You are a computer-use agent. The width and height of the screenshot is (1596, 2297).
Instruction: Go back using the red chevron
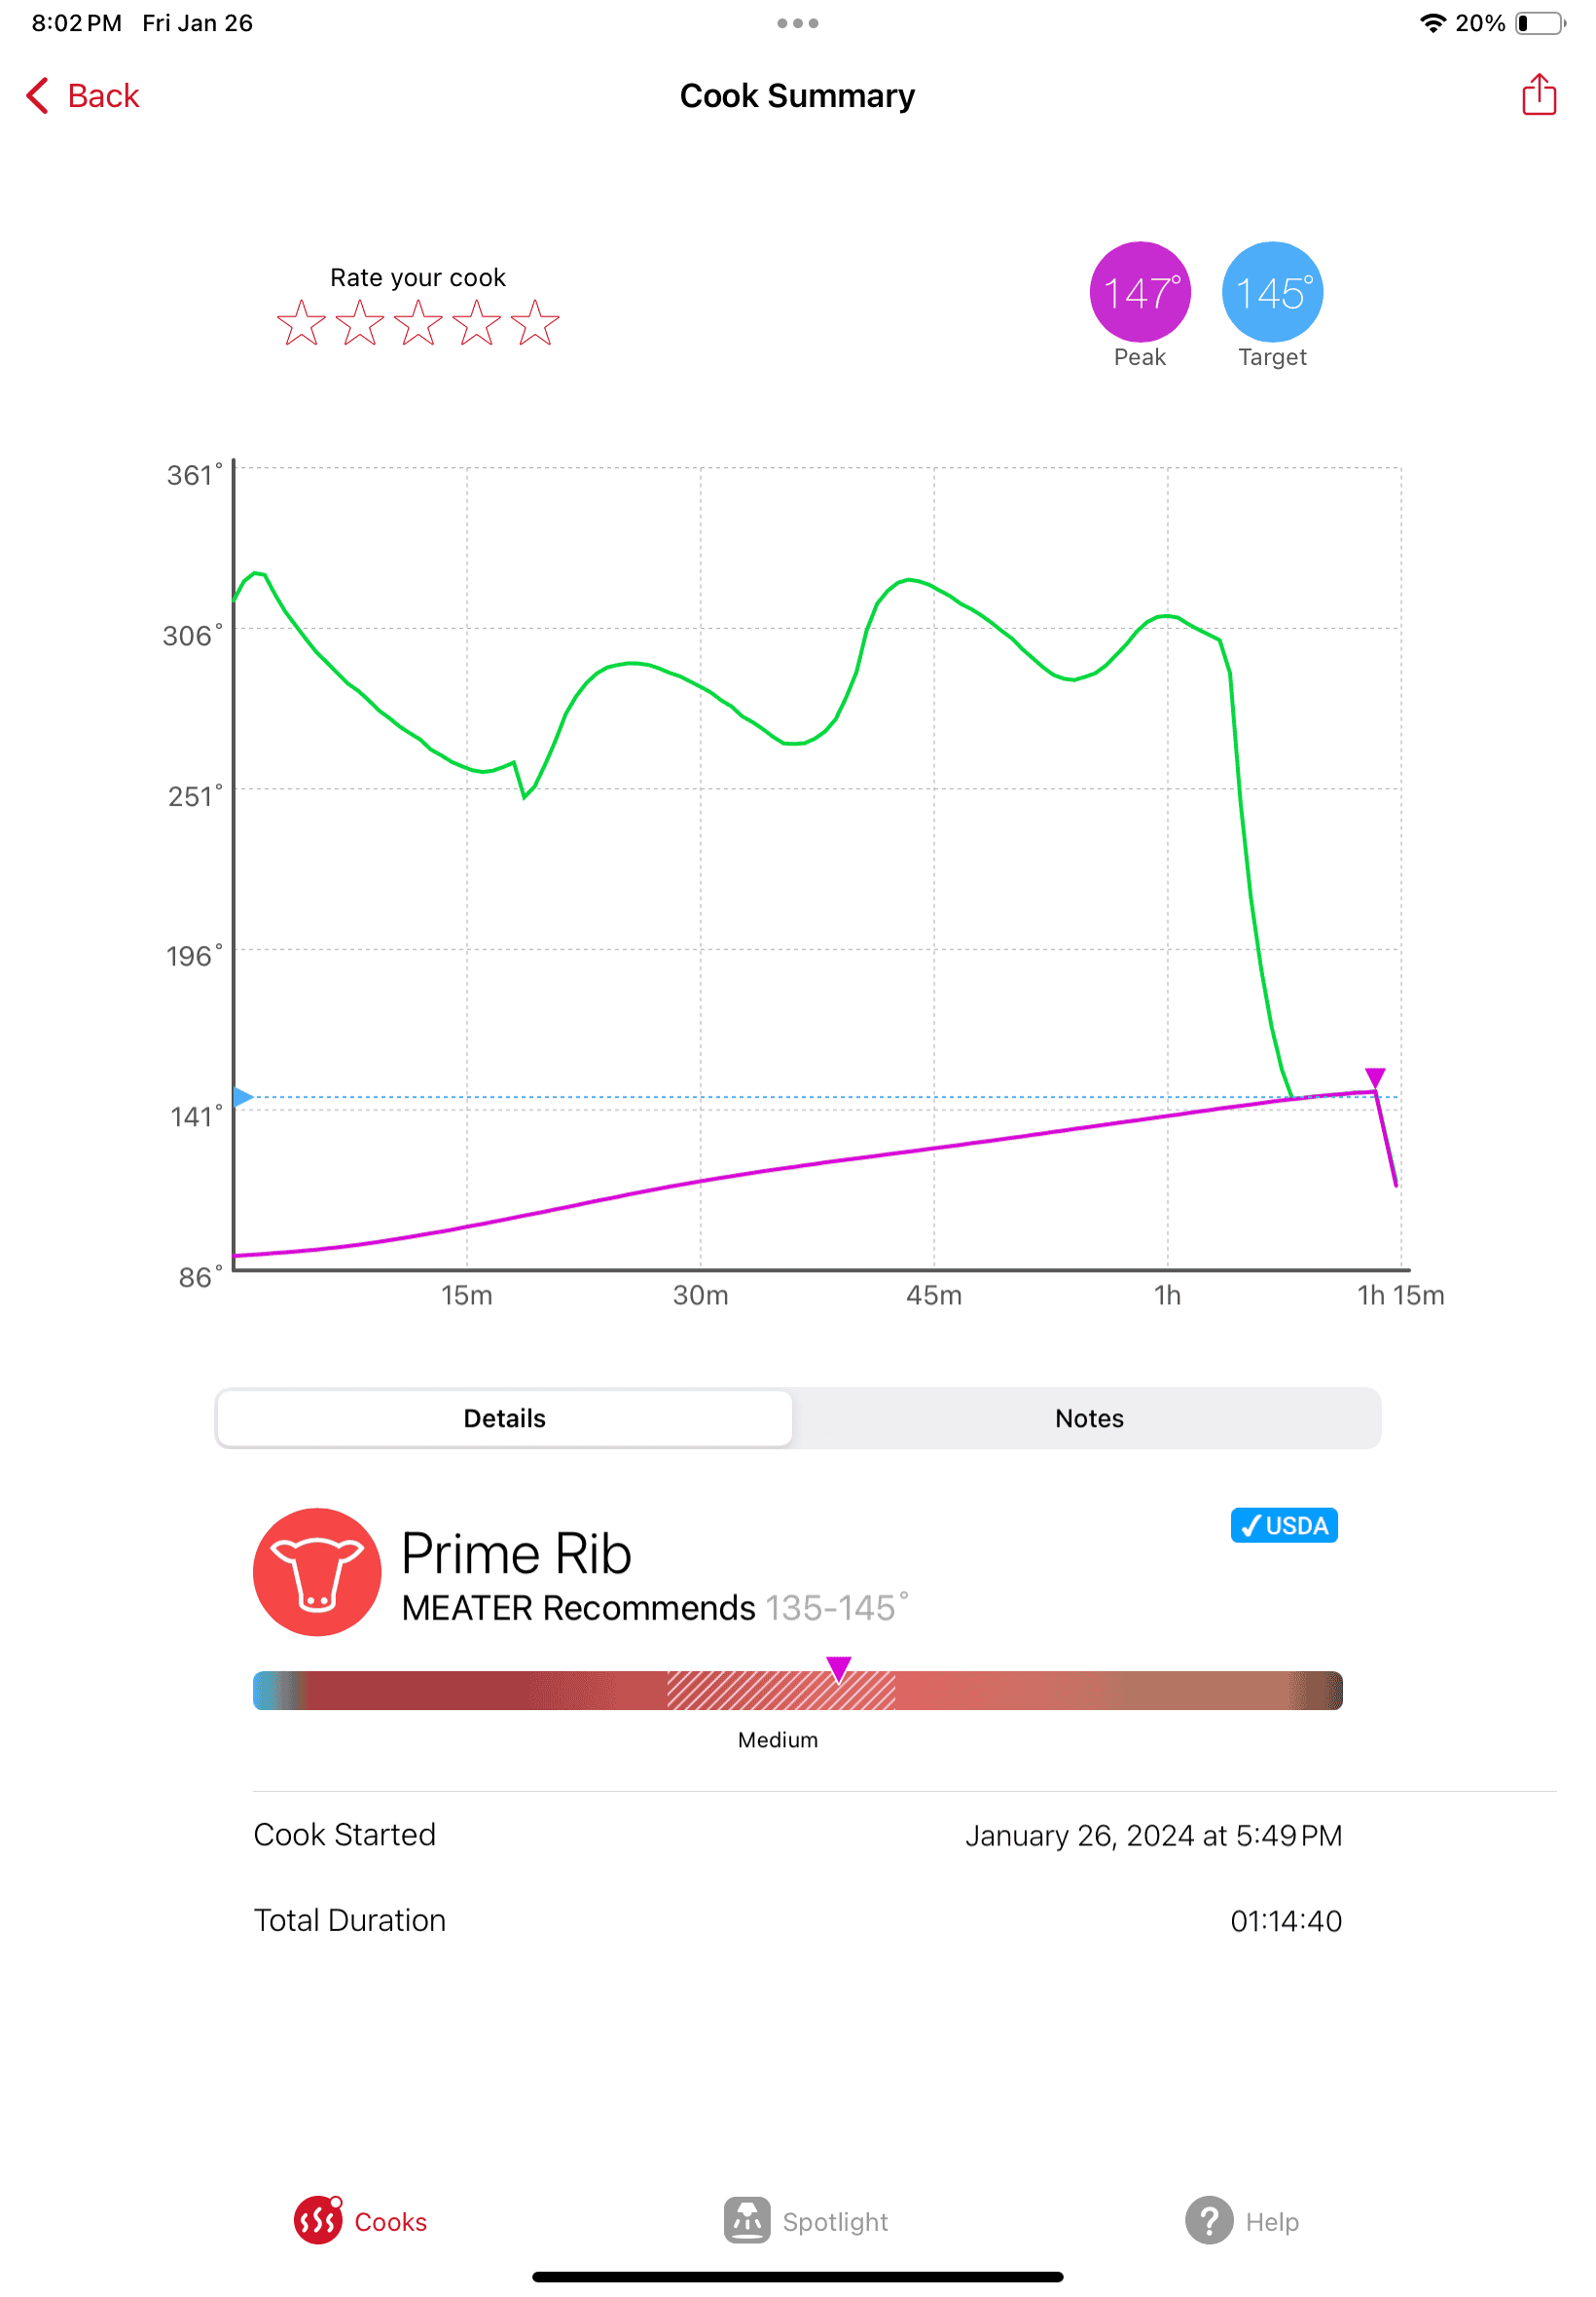pyautogui.click(x=37, y=96)
